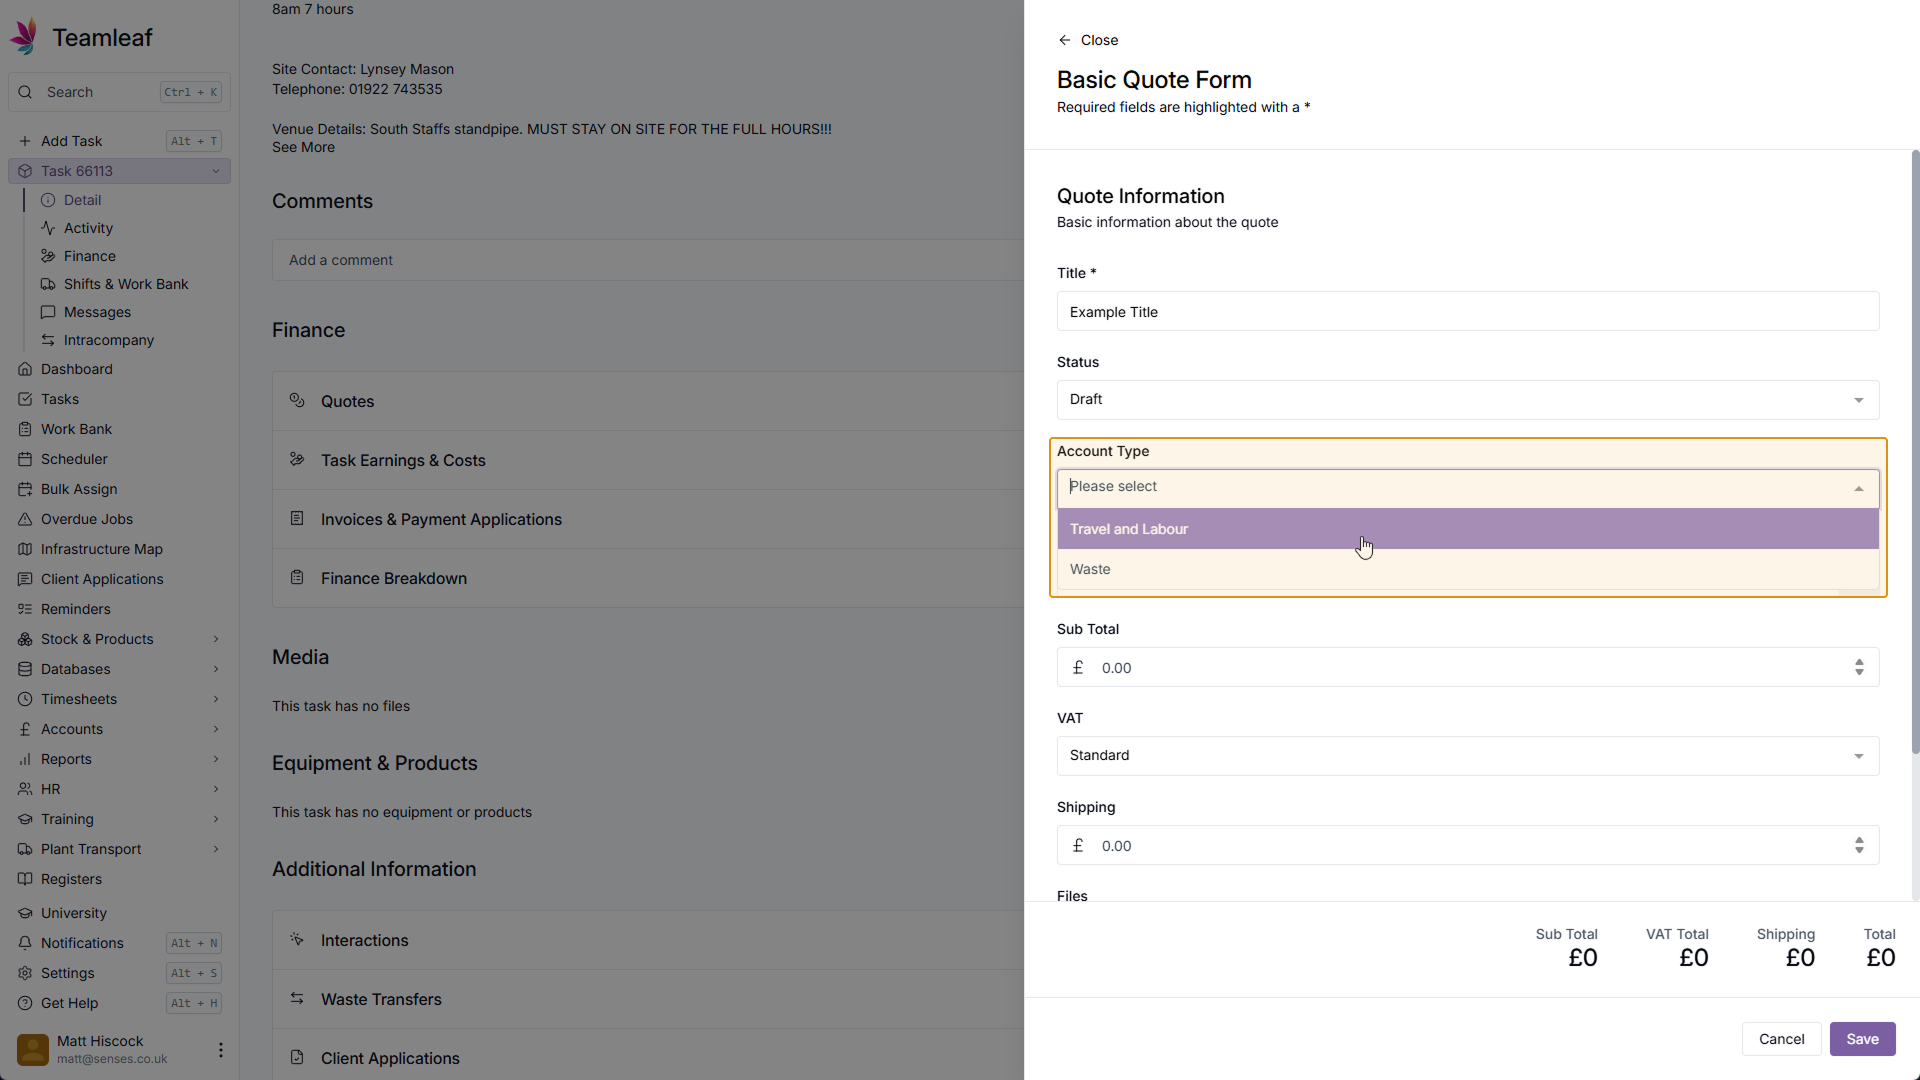Screen dimensions: 1920x1080
Task: Click the Get Help question icon
Action: coord(25,1003)
